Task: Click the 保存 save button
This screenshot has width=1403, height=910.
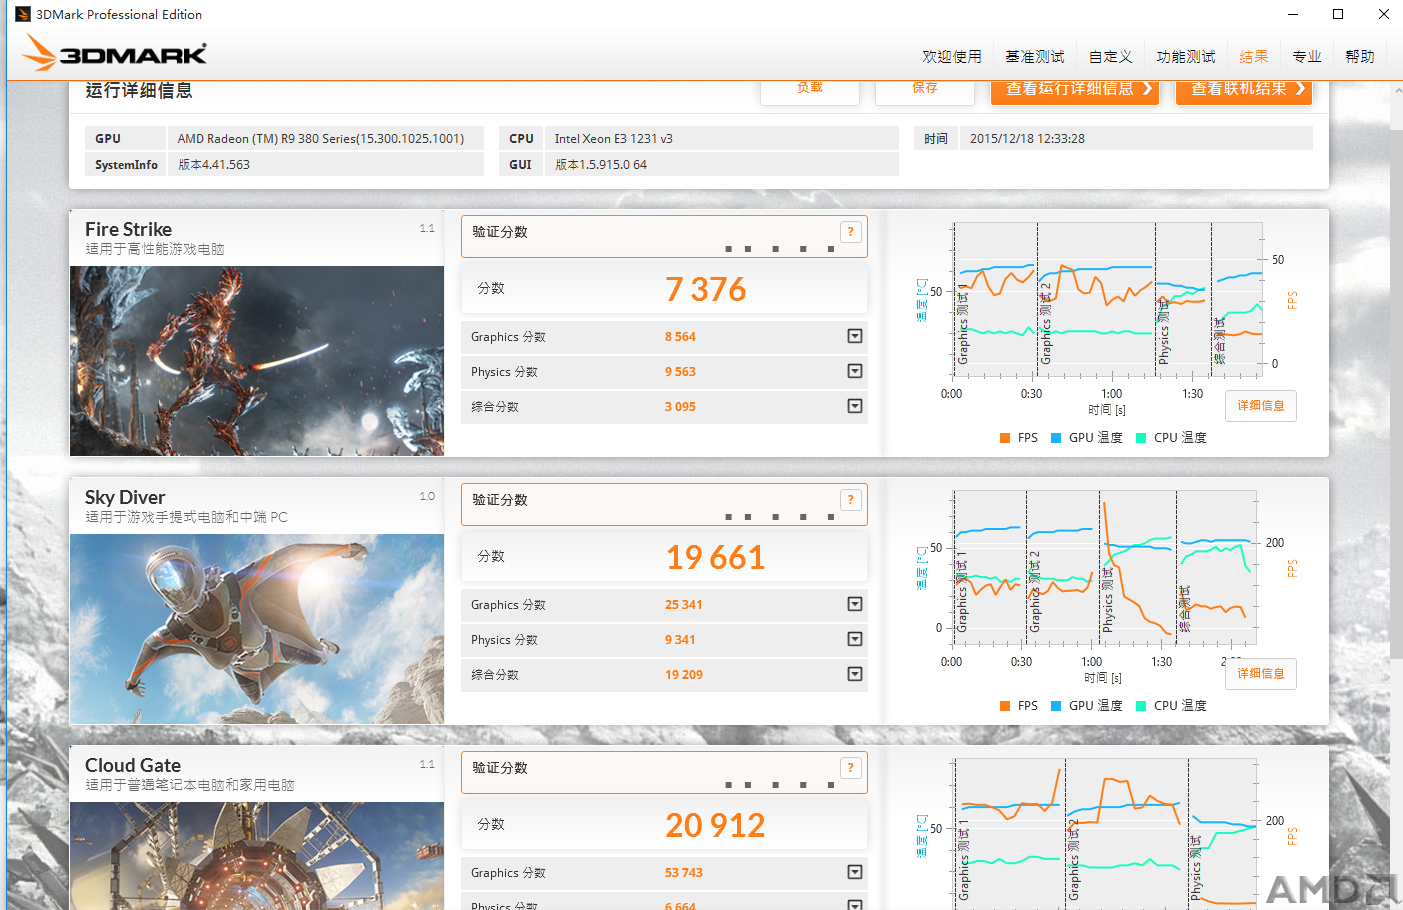Action: point(925,91)
